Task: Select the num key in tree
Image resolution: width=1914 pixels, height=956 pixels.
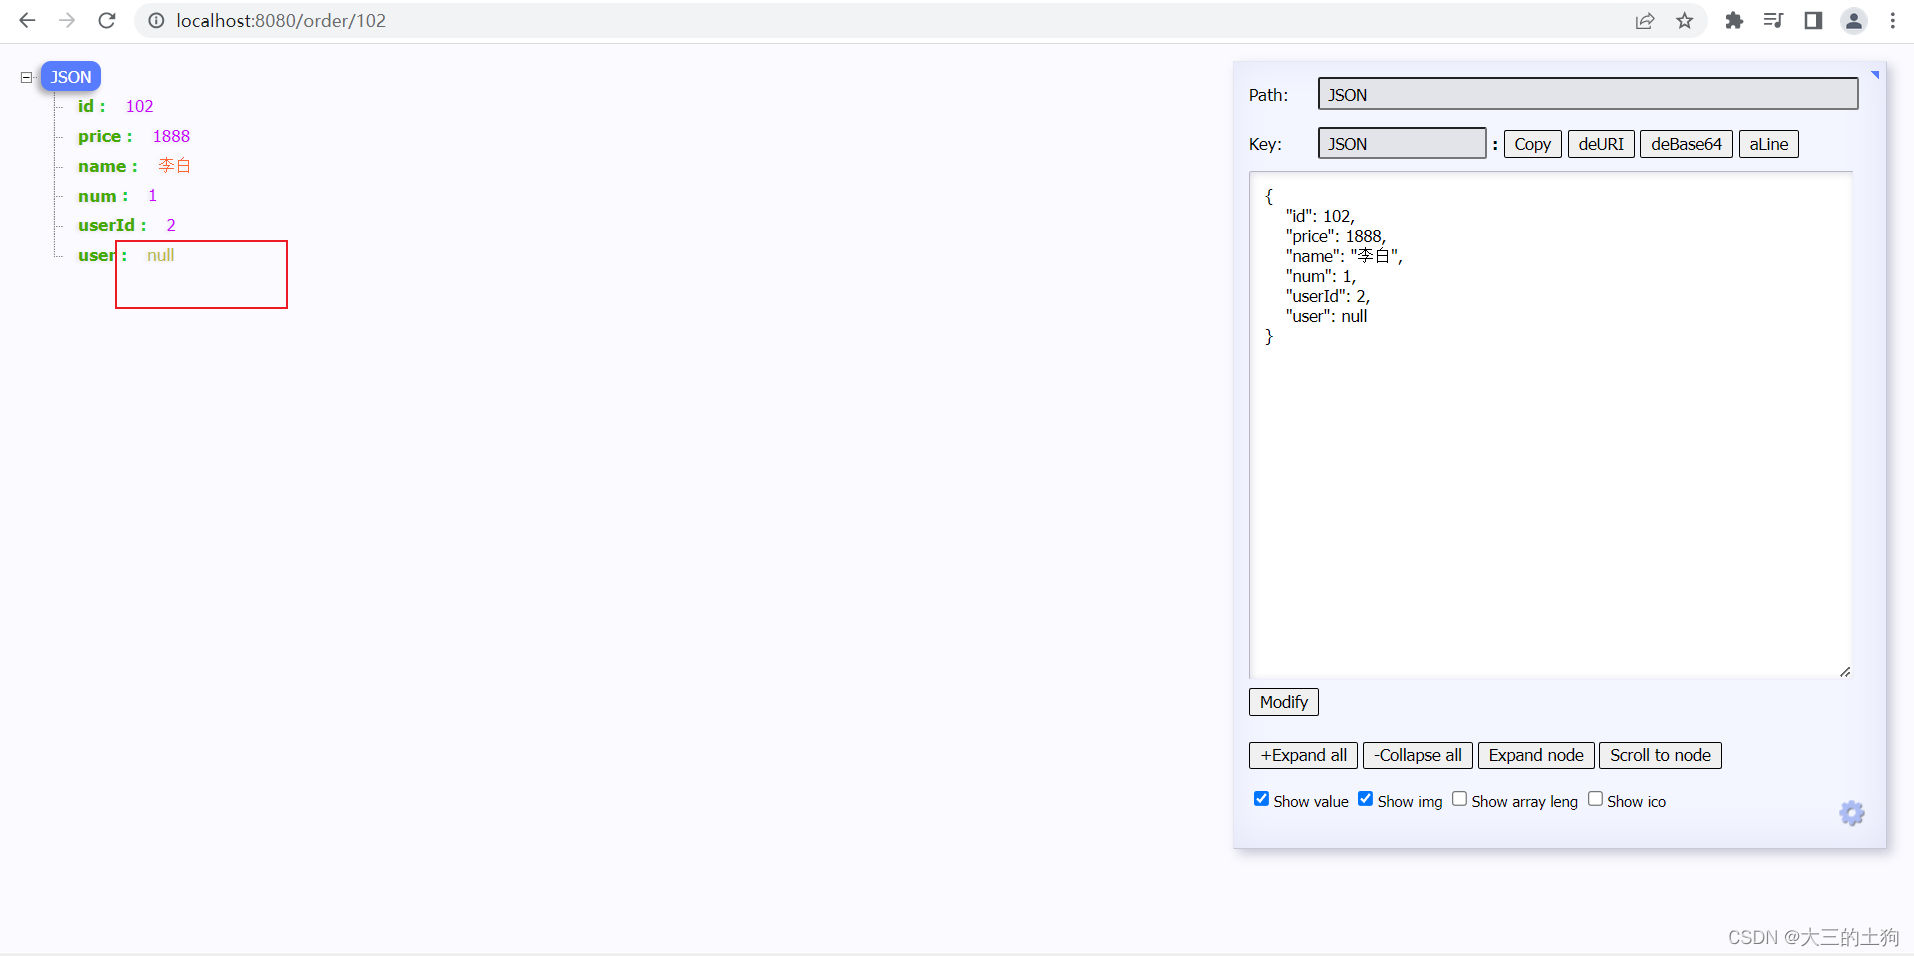Action: (x=97, y=196)
